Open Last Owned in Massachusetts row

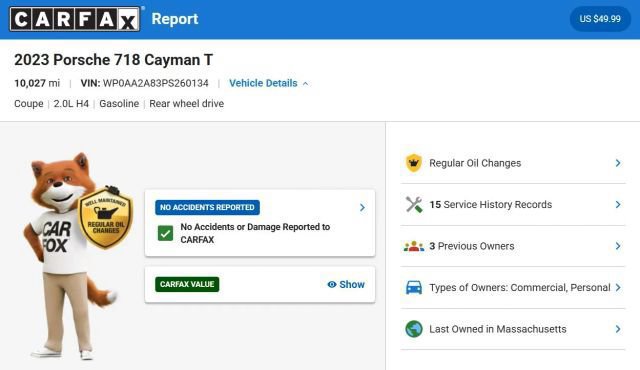(x=513, y=329)
